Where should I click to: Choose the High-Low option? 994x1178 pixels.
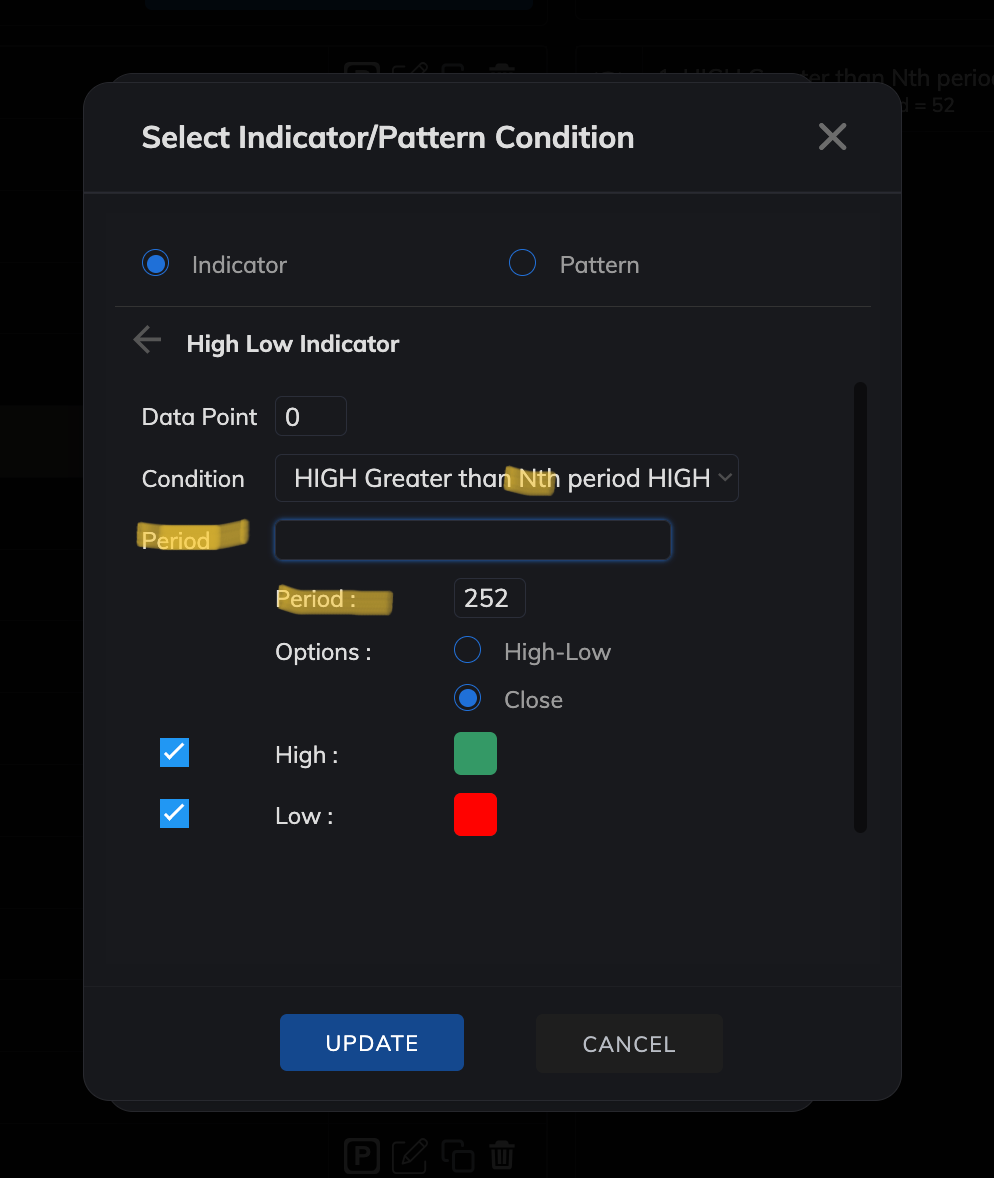(x=468, y=651)
